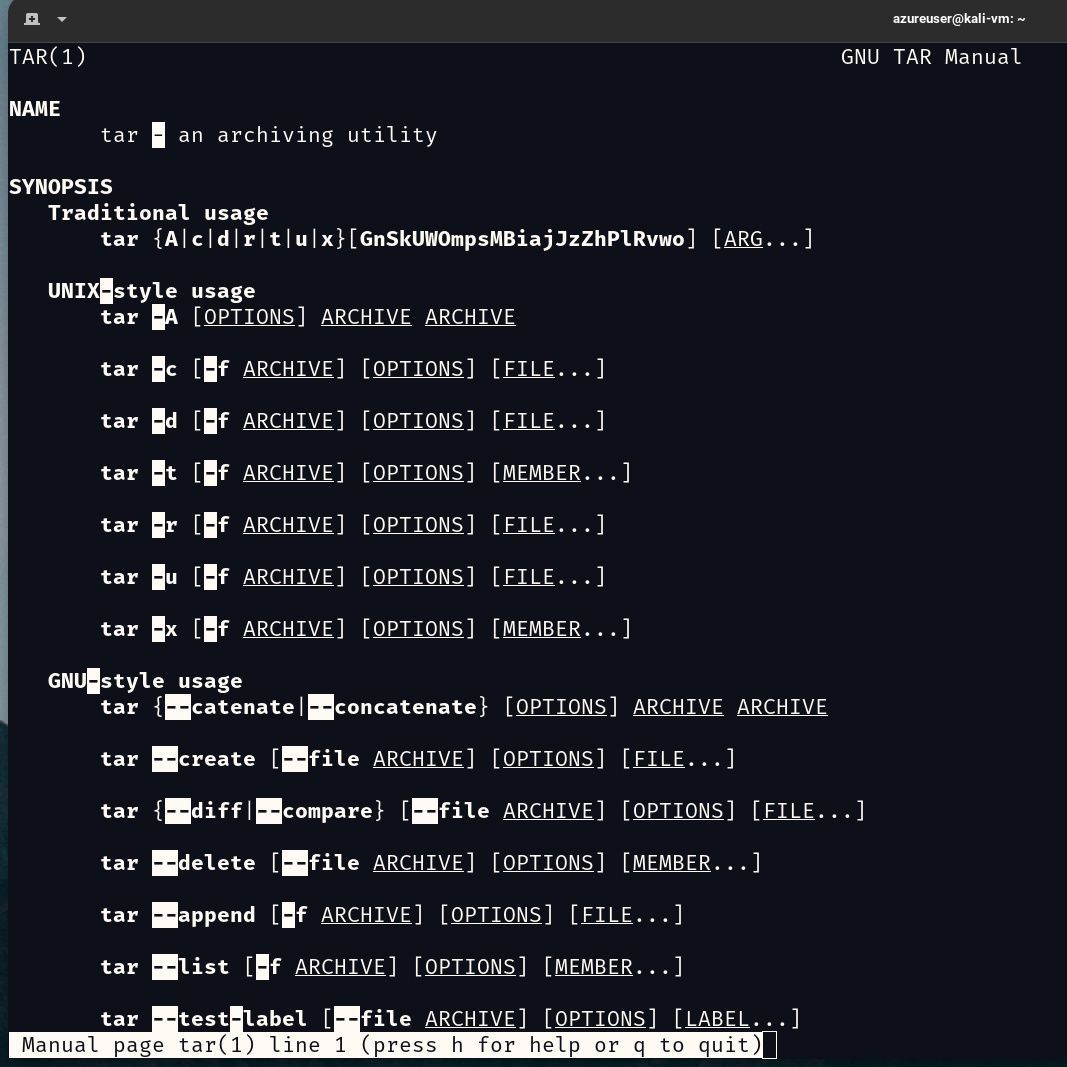The height and width of the screenshot is (1067, 1067).
Task: Click the FILE link on the tar -d line
Action: 527,420
